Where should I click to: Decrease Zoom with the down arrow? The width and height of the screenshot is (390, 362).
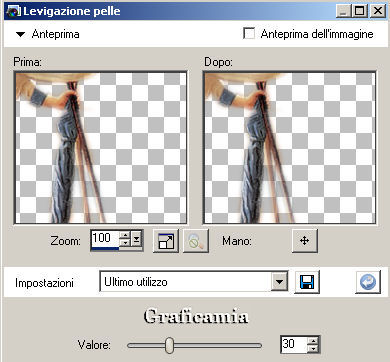(x=125, y=243)
